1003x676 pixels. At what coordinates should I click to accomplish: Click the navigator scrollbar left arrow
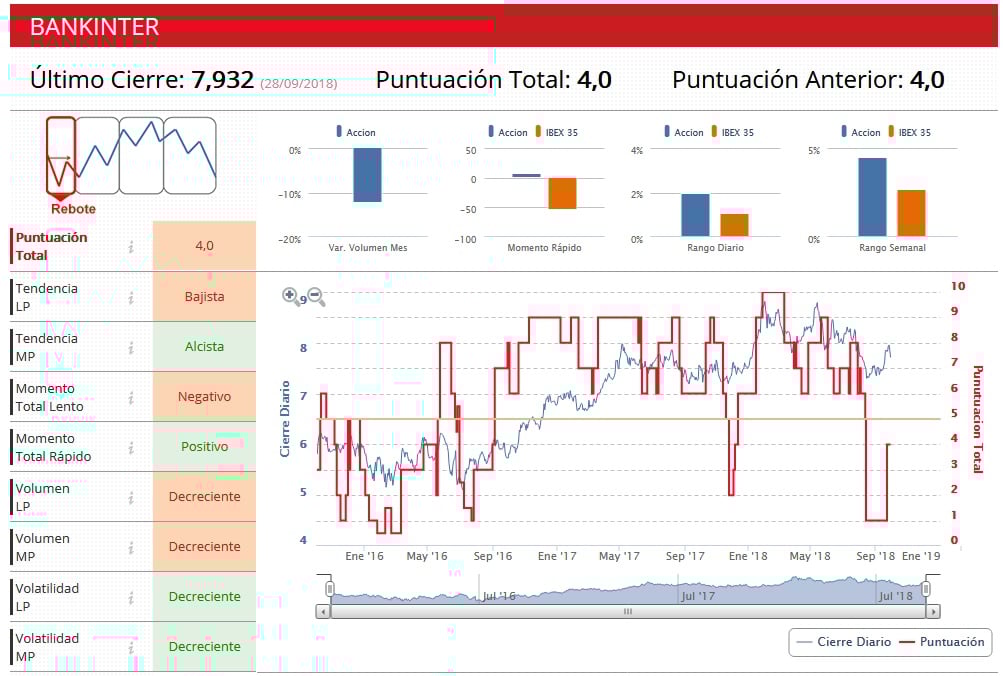[x=323, y=612]
